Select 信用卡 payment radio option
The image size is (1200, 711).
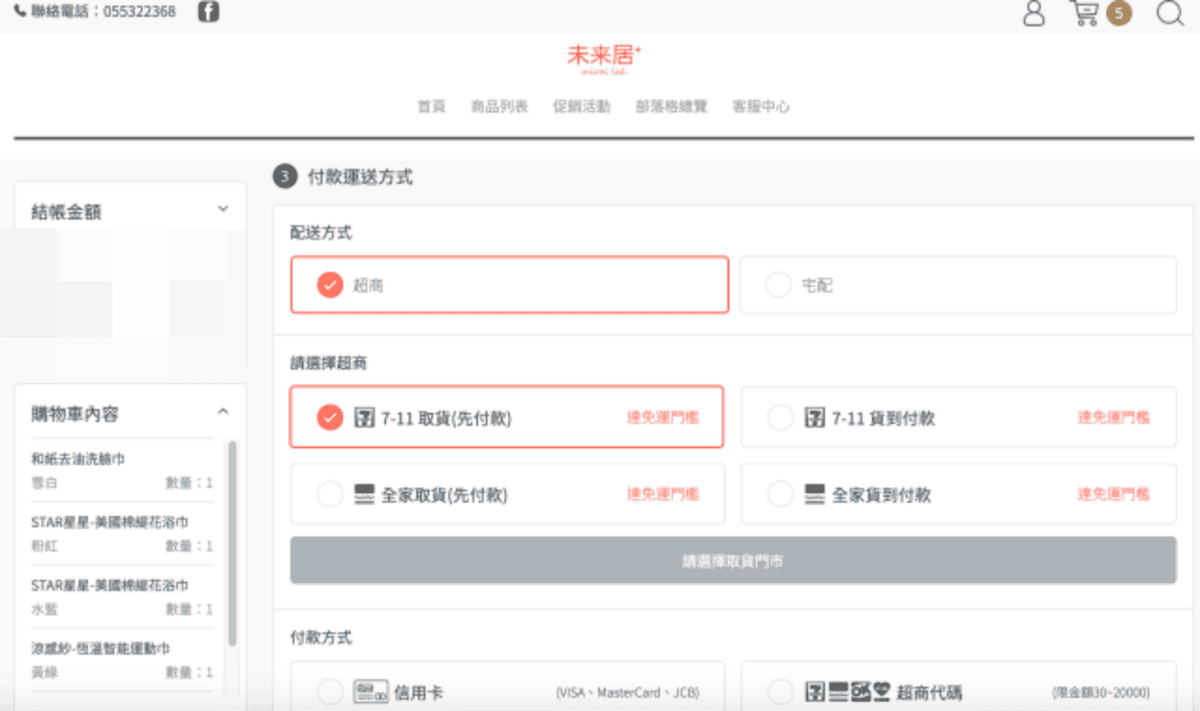[330, 692]
